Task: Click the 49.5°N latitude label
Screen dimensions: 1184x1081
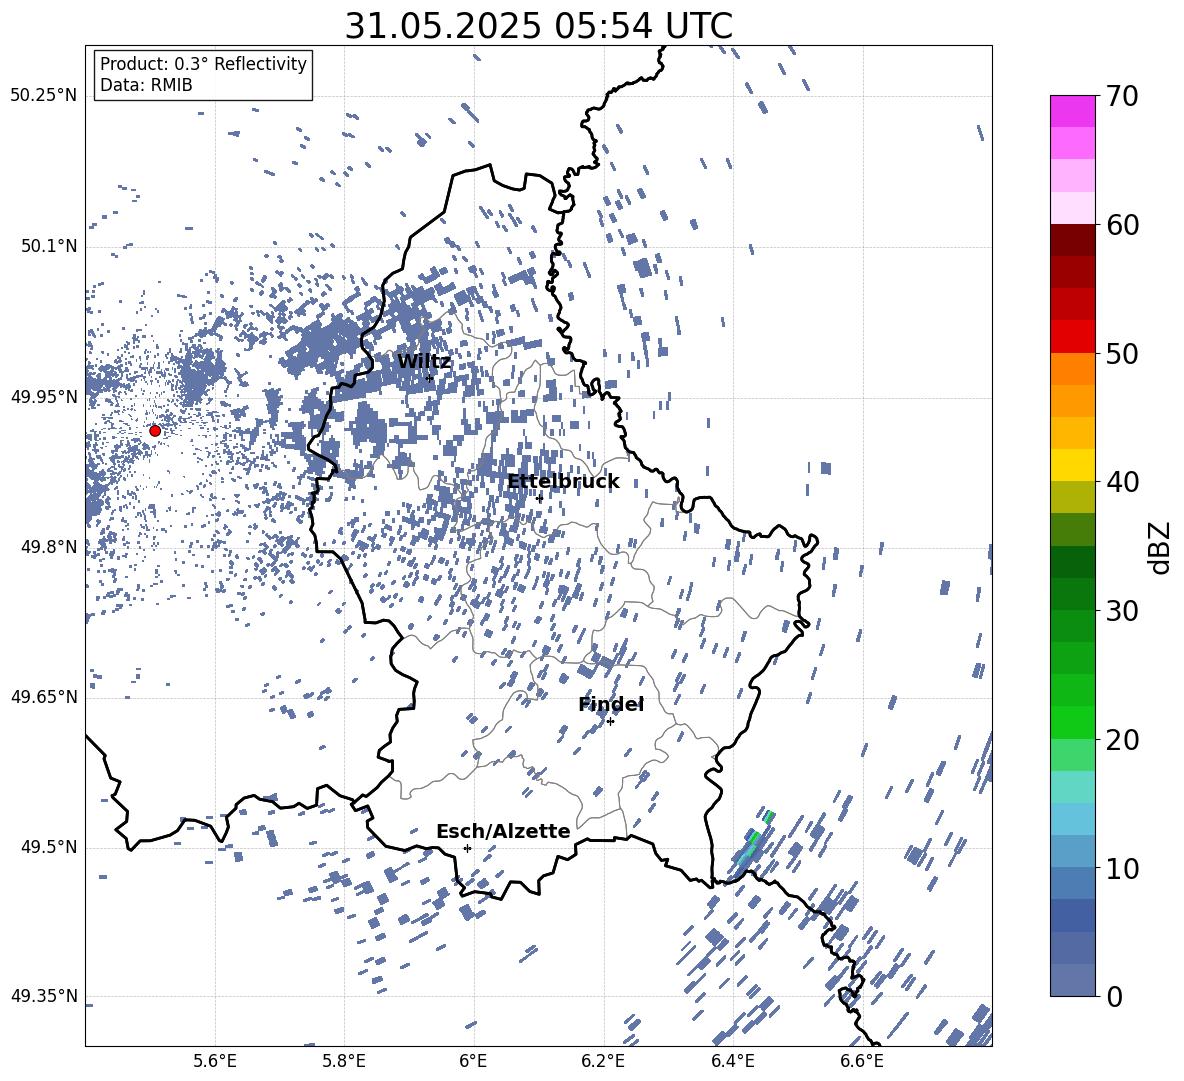Action: (49, 847)
